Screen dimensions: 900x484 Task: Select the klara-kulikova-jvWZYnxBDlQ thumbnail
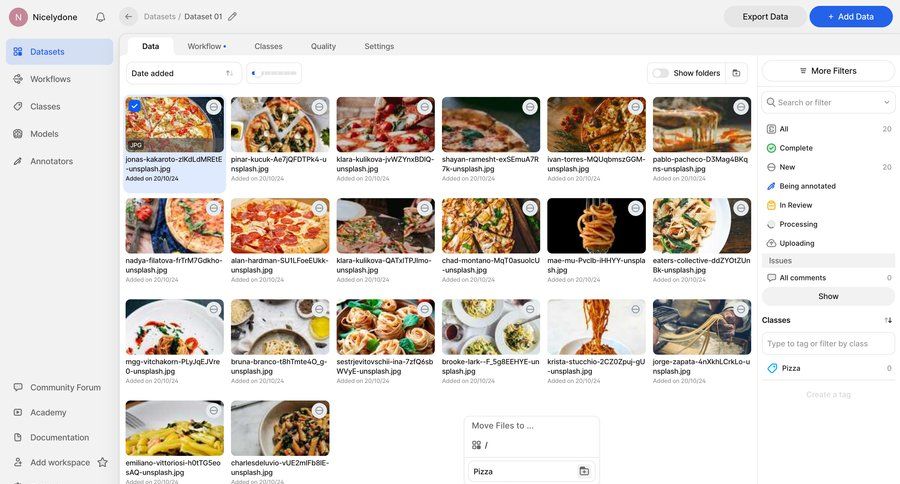click(x=385, y=125)
